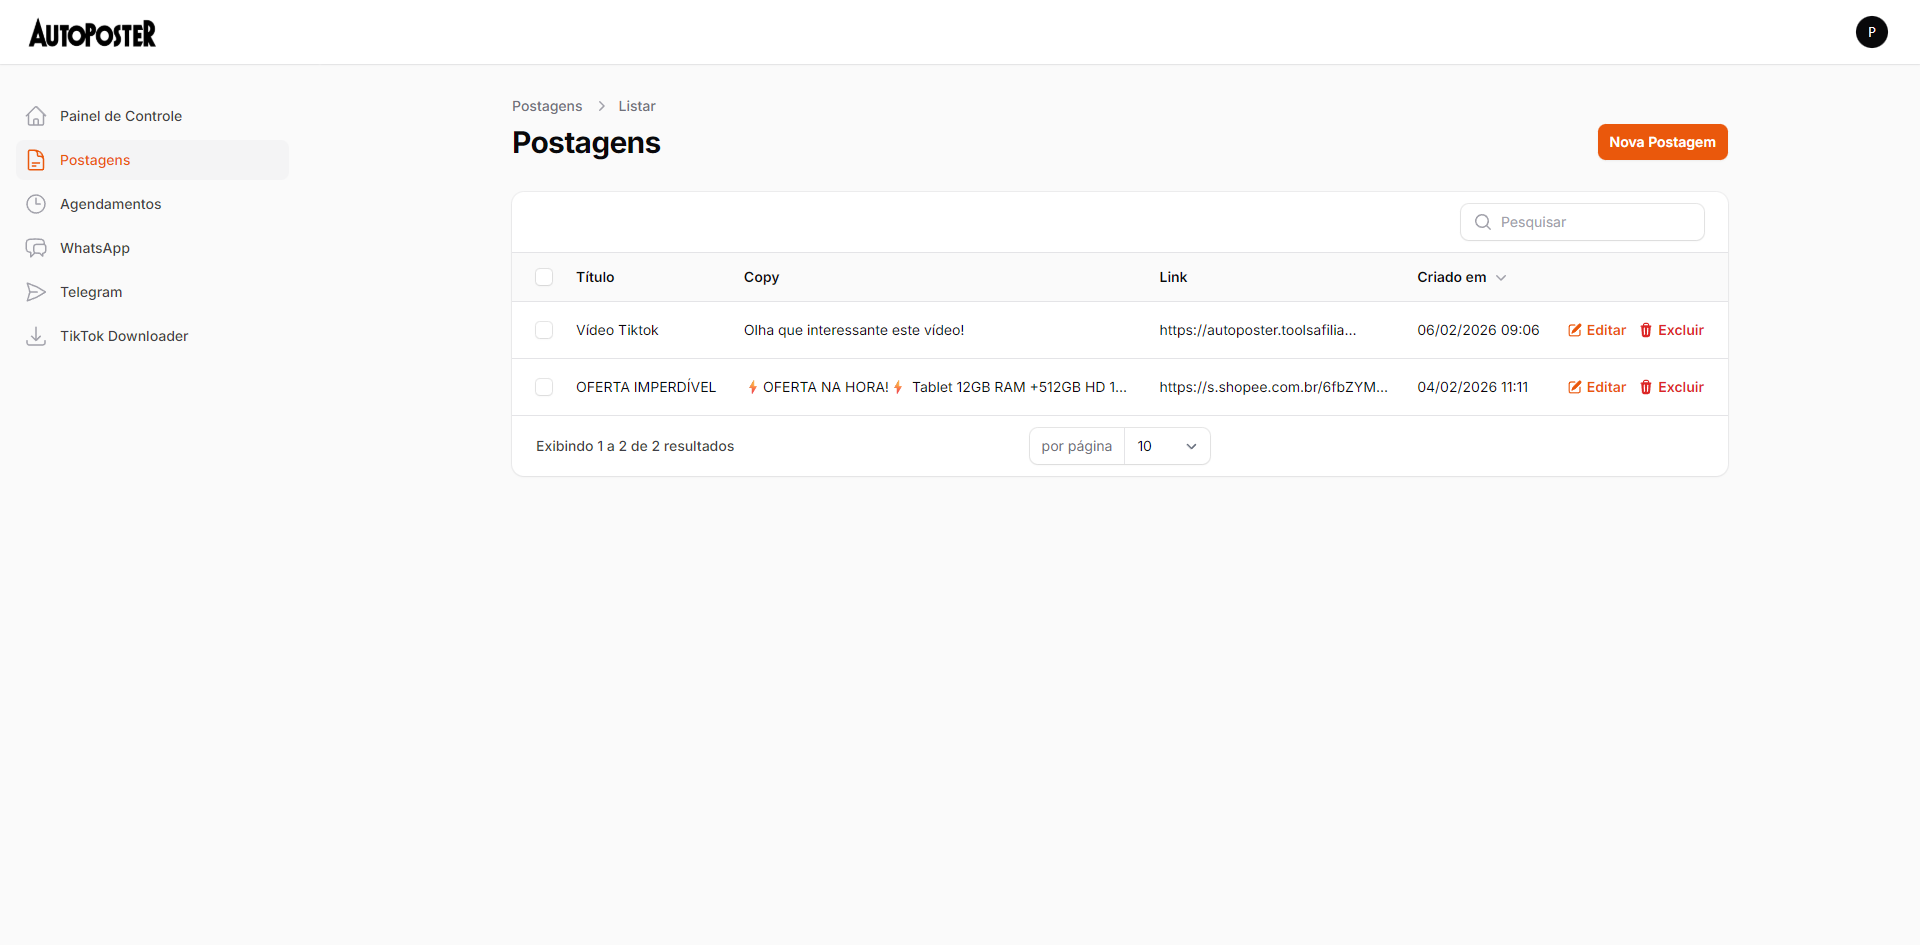The height and width of the screenshot is (945, 1920).
Task: Check the checkbox for the OFERTA IMPERDÍVEL row
Action: coord(544,387)
